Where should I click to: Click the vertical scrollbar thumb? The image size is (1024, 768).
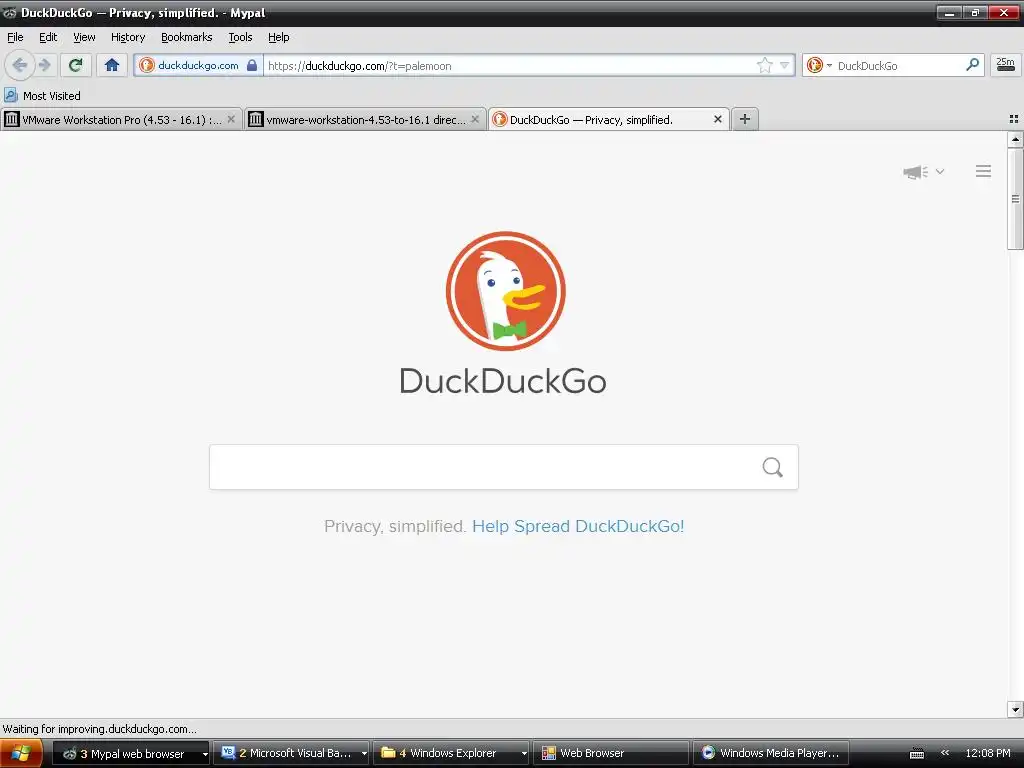tap(1015, 199)
